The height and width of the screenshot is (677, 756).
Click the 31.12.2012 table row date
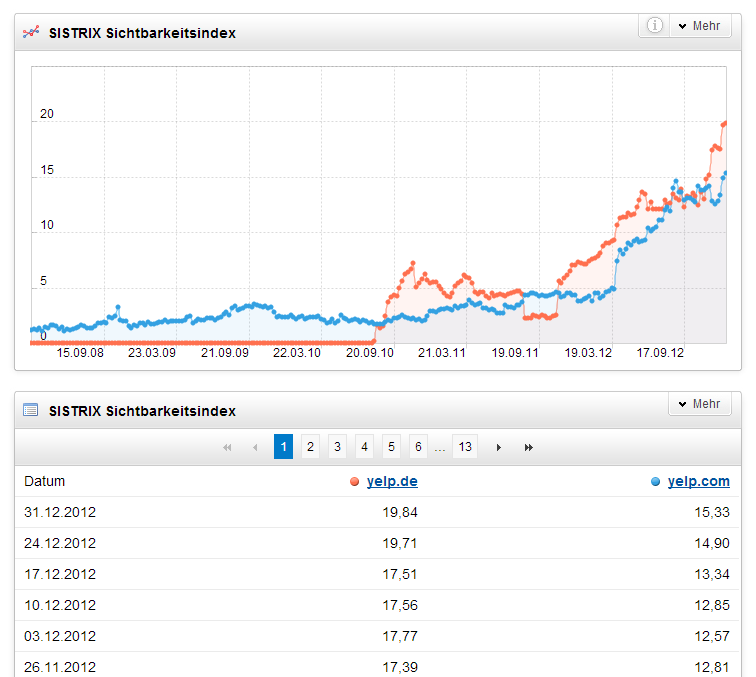tap(60, 513)
